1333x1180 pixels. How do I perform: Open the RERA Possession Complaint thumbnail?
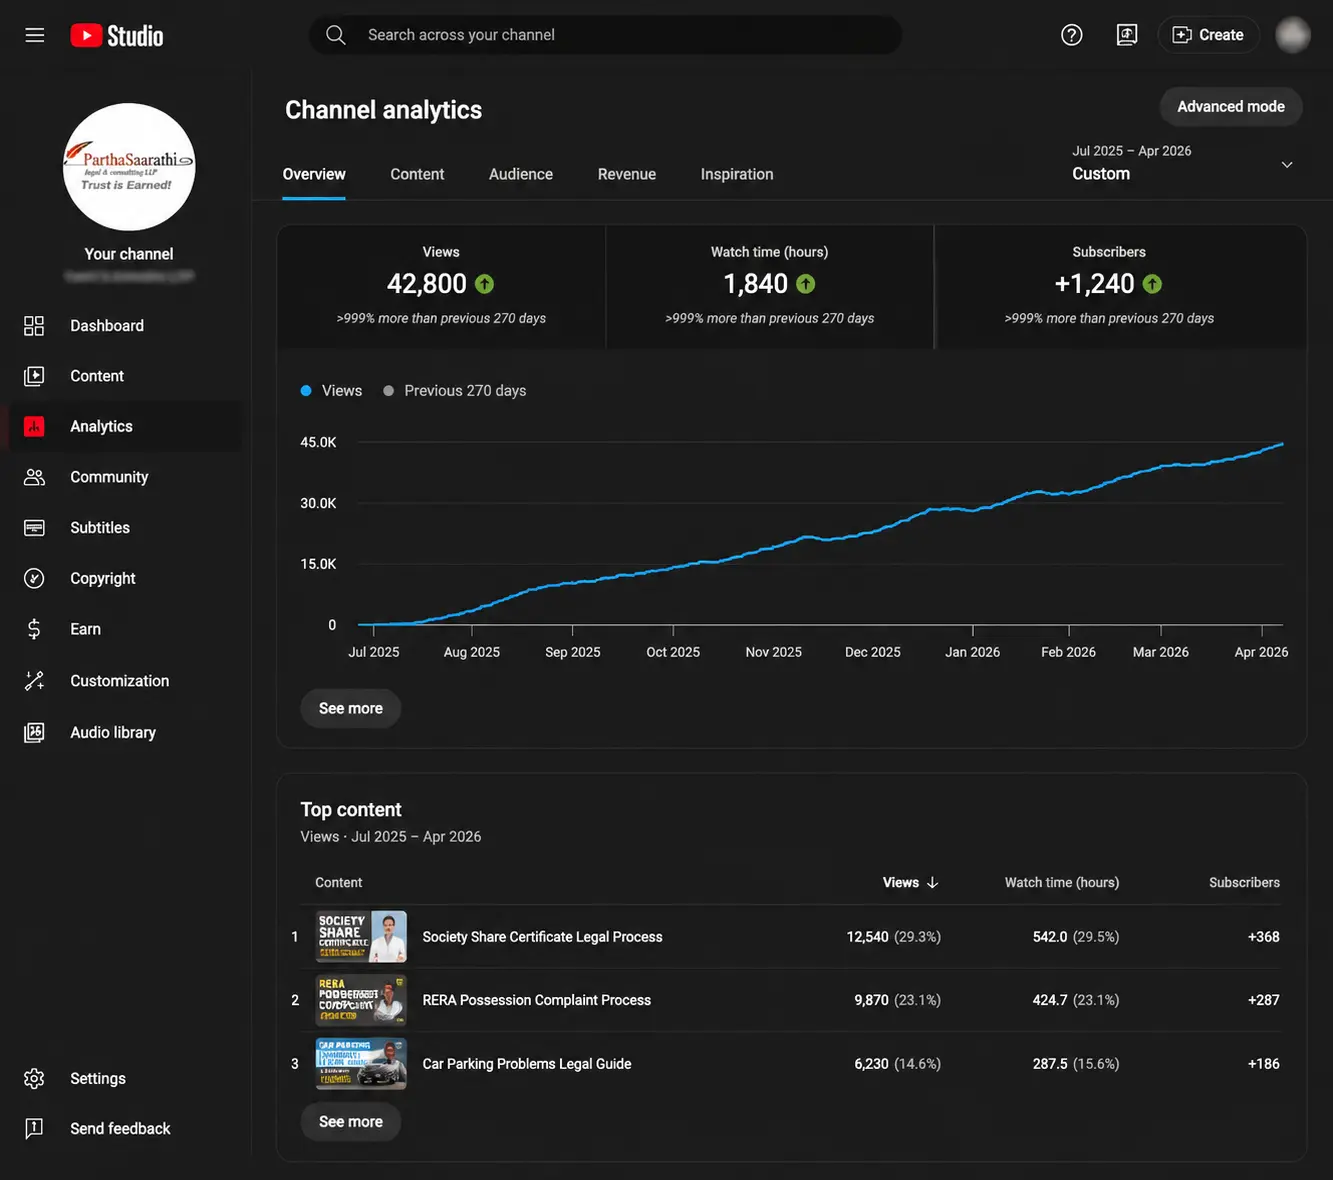click(x=361, y=1000)
